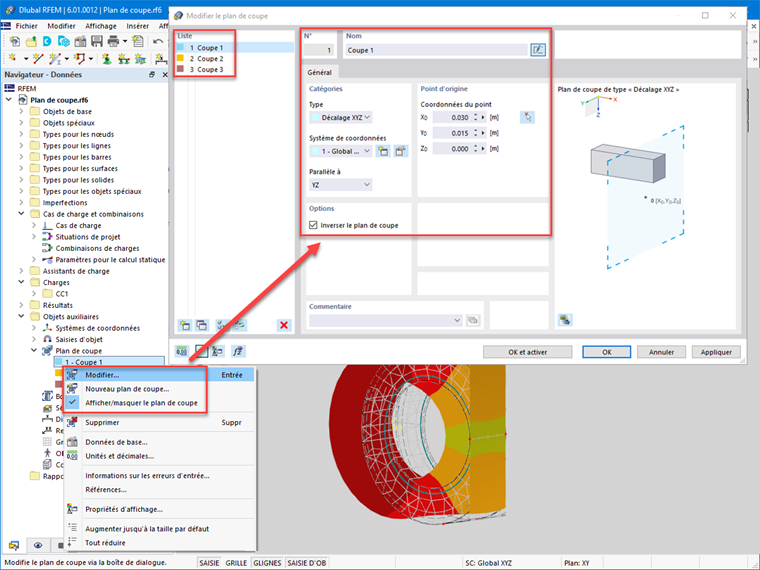Screen dimensions: 760x570
Task: Click the units and decimals dialog icon
Action: [182, 351]
